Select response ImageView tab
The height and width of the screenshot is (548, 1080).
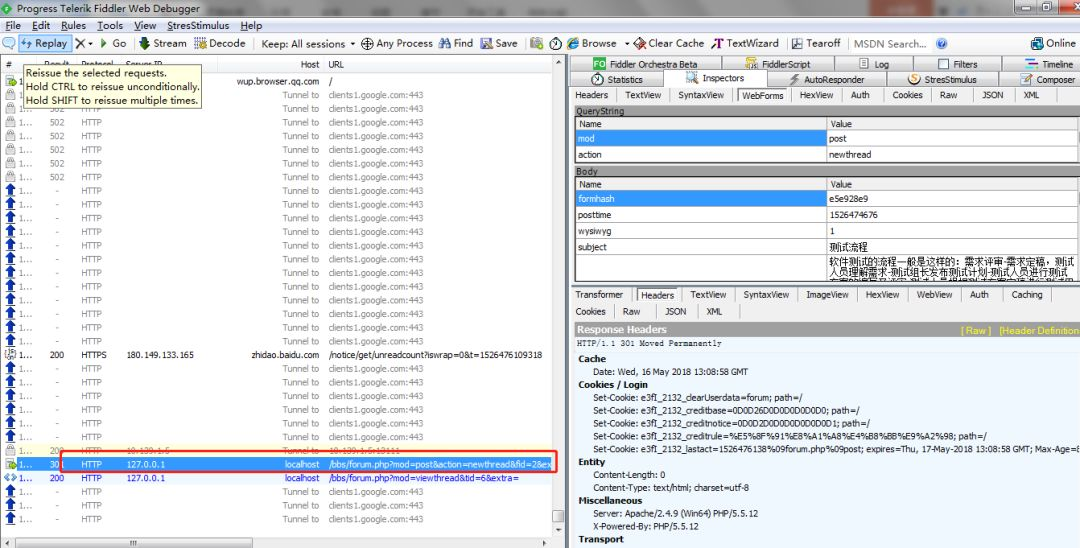point(827,295)
